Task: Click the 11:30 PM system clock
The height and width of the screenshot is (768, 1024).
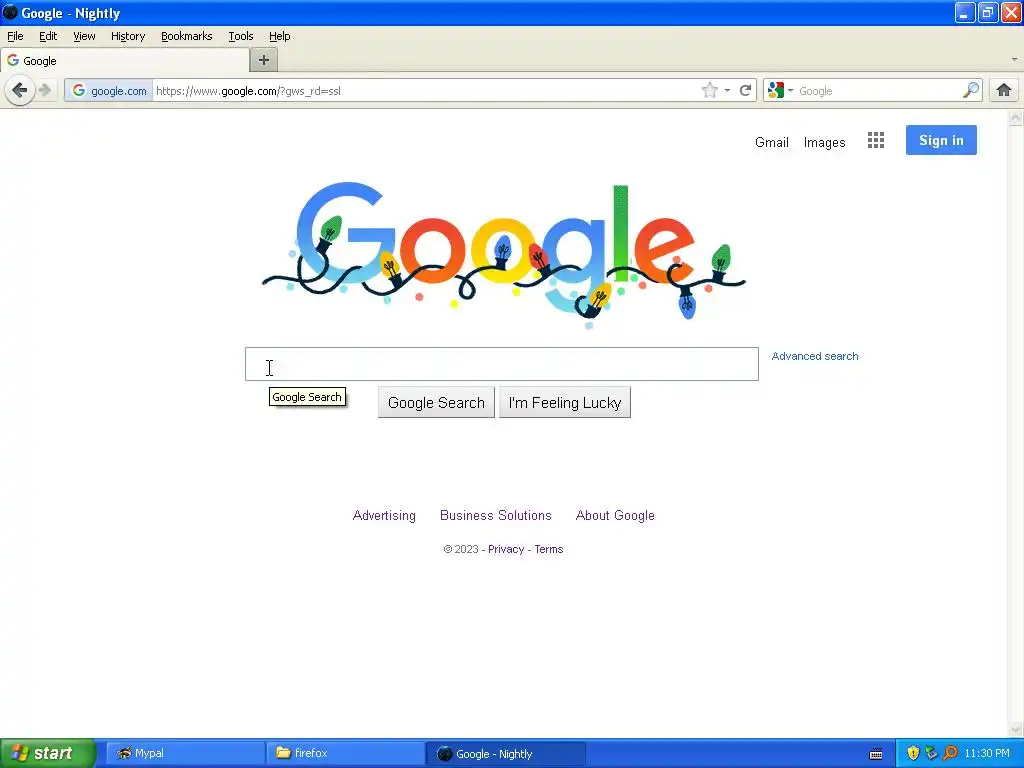Action: (x=987, y=753)
